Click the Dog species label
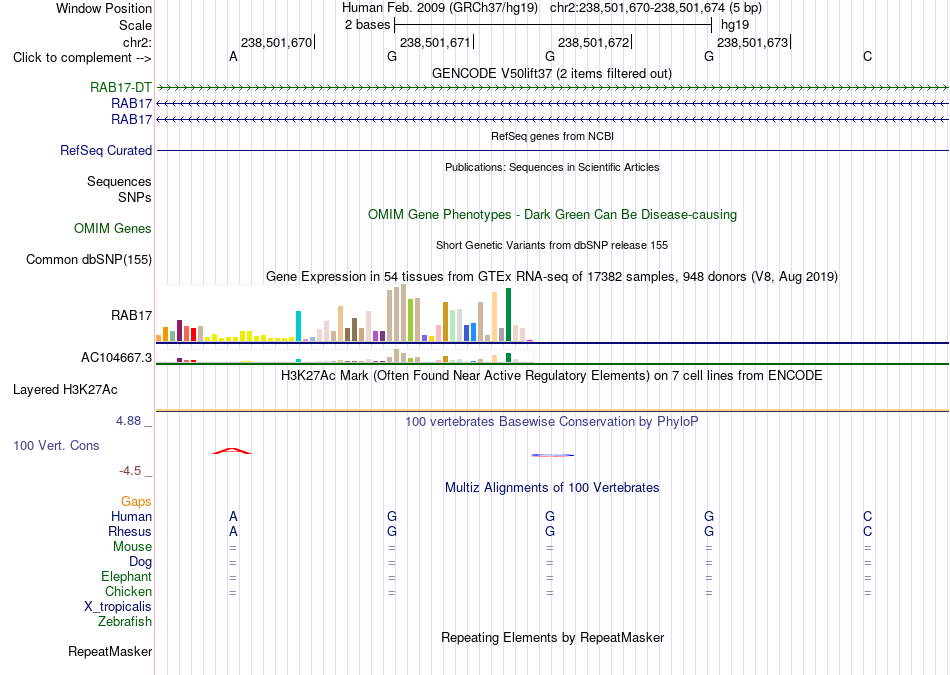 [141, 562]
